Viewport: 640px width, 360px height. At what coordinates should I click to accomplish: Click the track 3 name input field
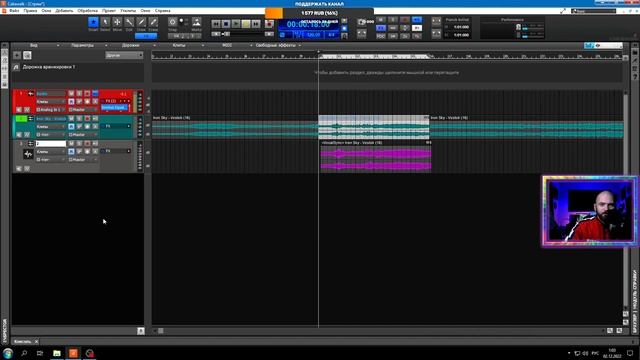click(51, 144)
